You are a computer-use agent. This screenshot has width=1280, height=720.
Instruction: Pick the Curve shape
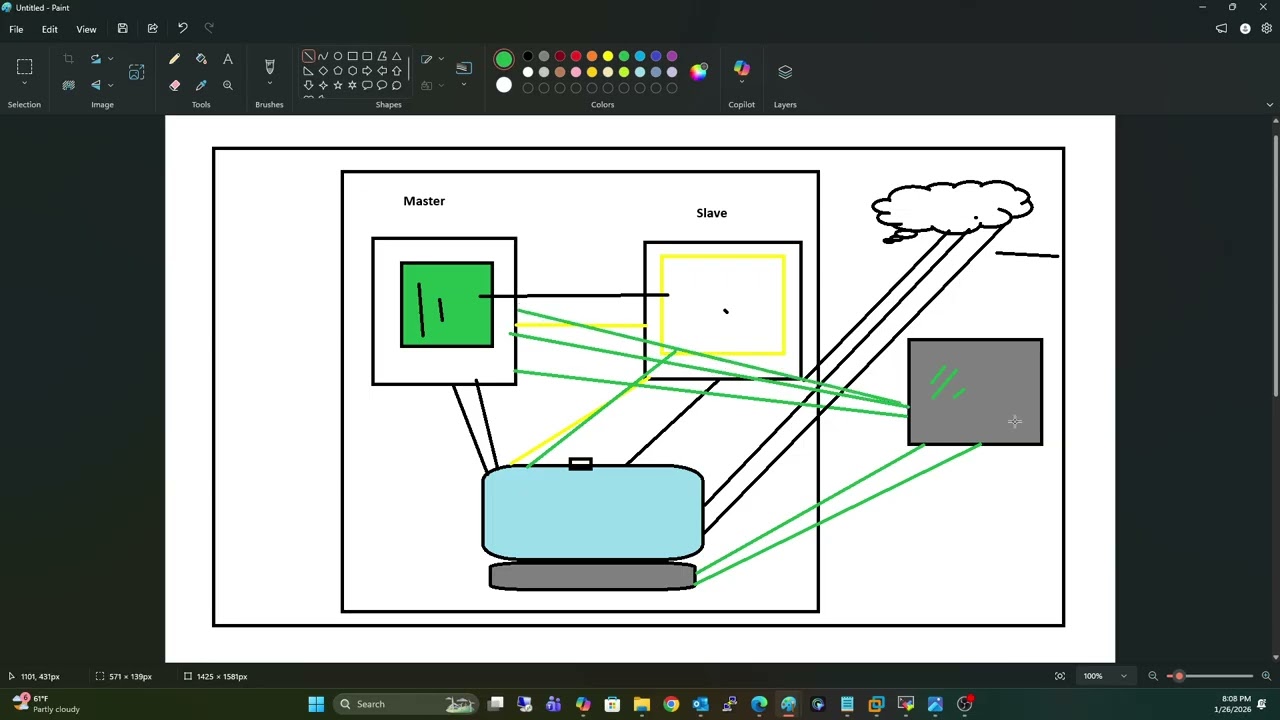pyautogui.click(x=323, y=56)
